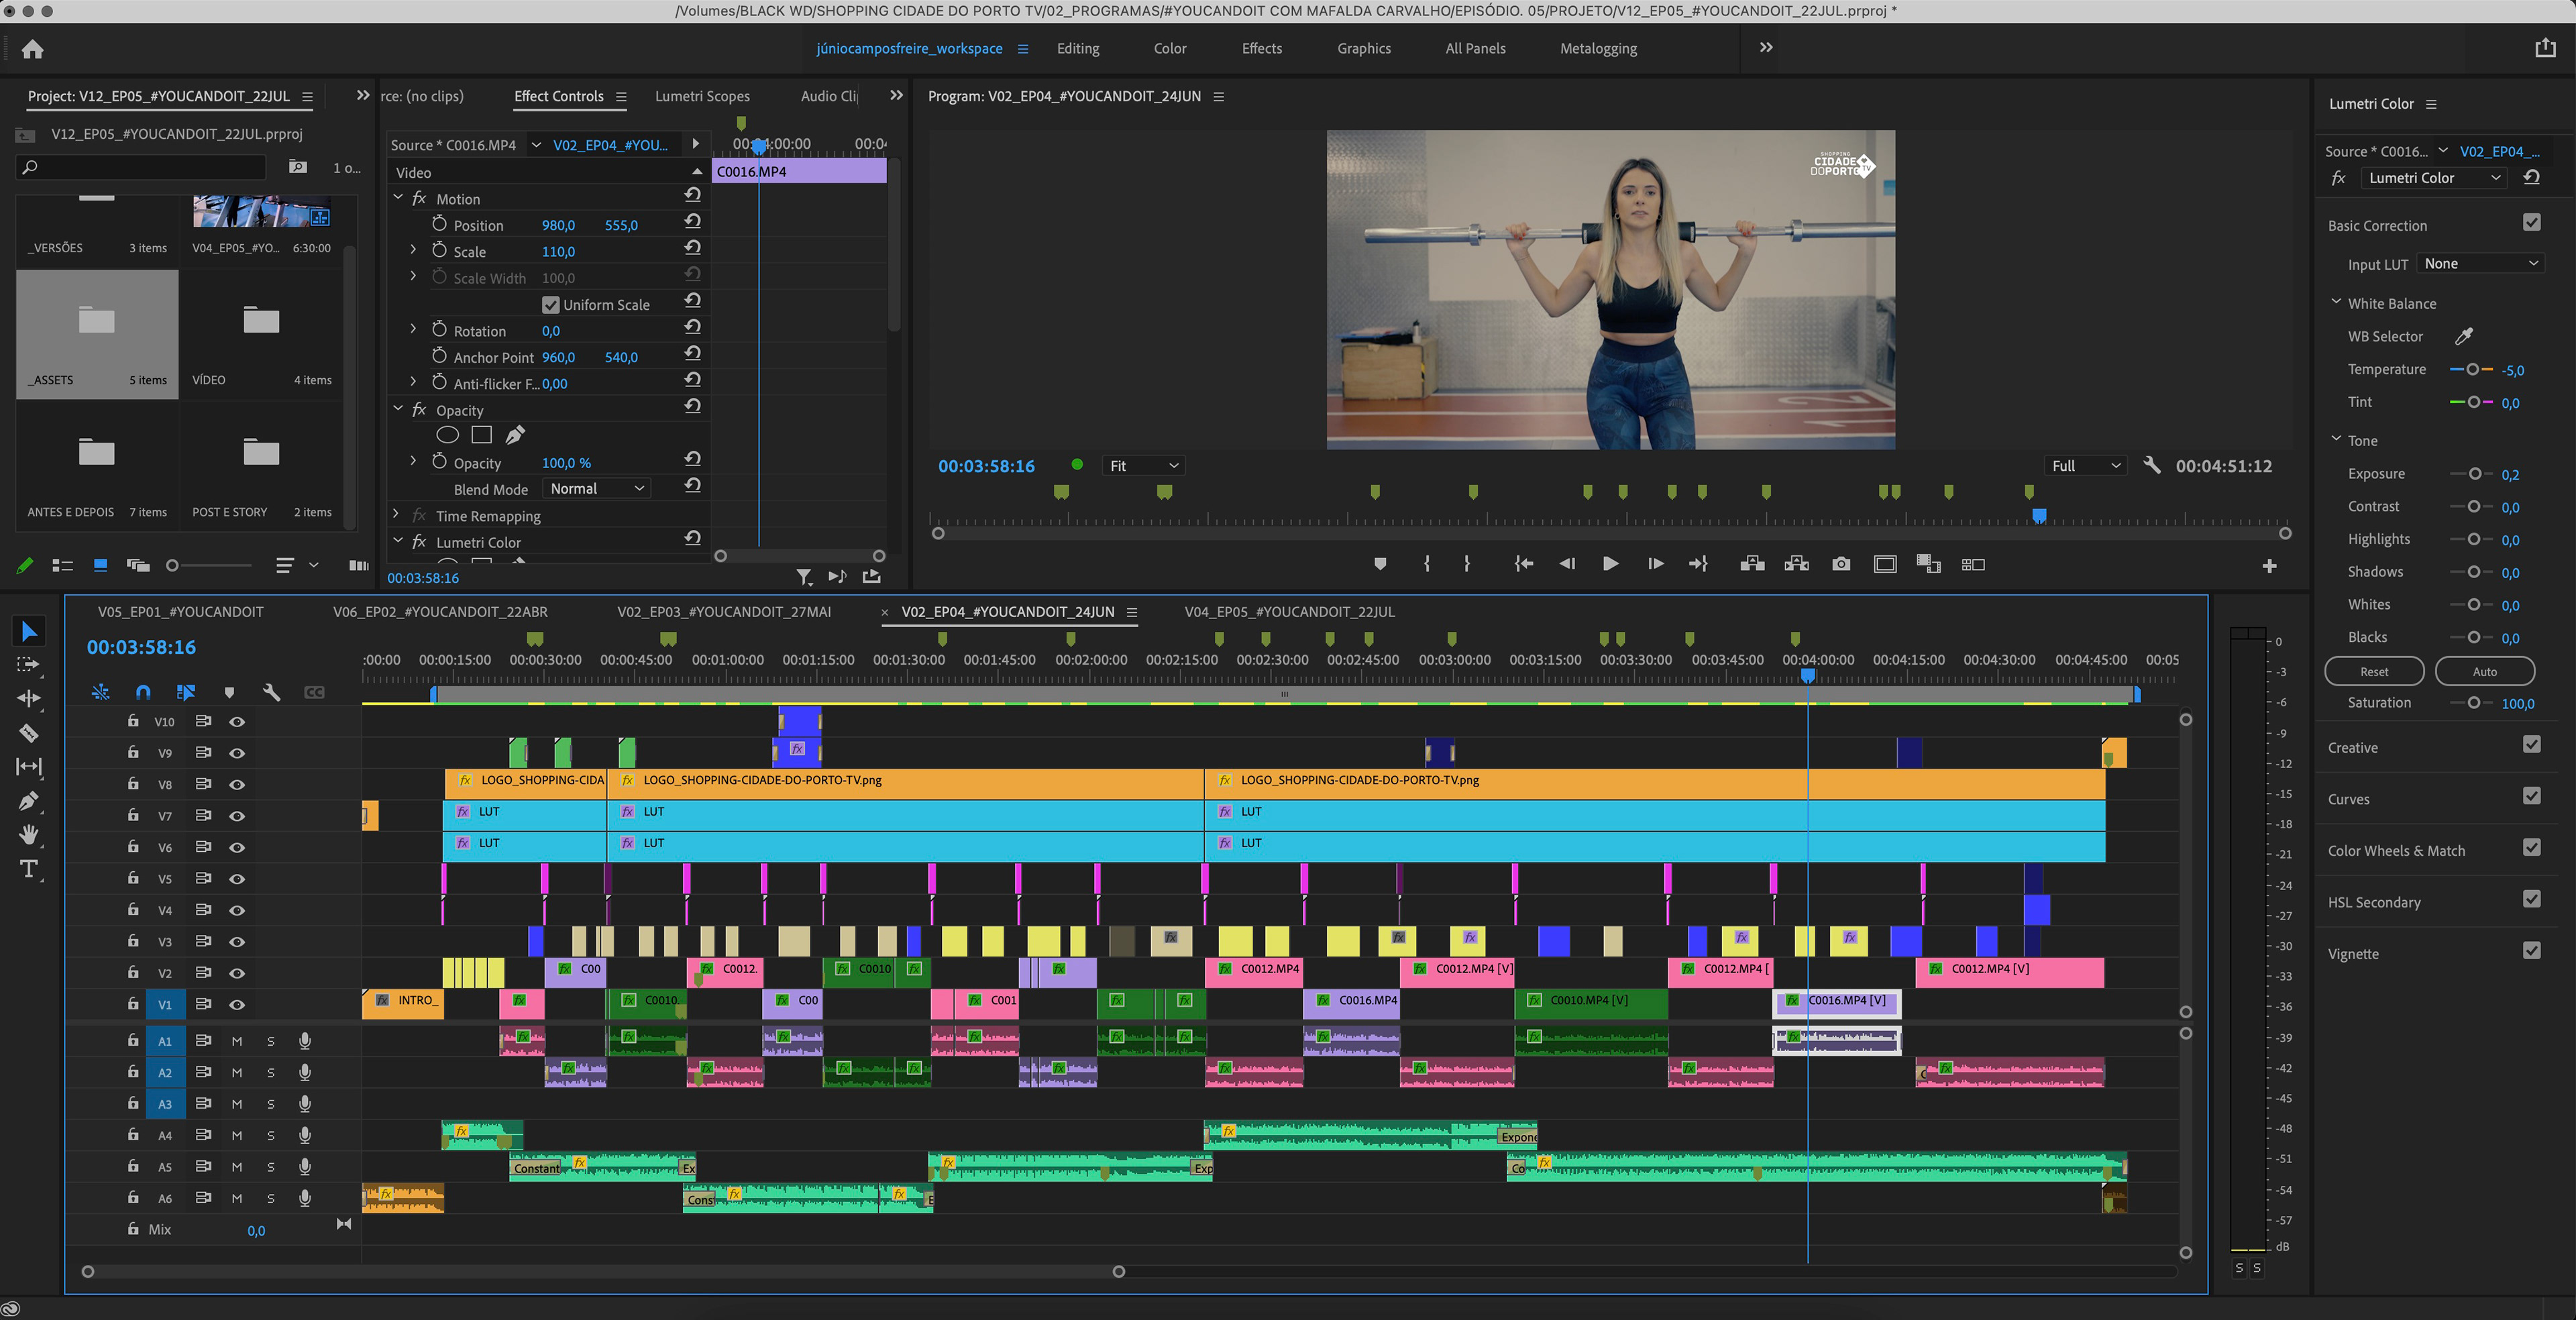Viewport: 2576px width, 1320px height.
Task: Open the Input LUT dropdown
Action: (2480, 264)
